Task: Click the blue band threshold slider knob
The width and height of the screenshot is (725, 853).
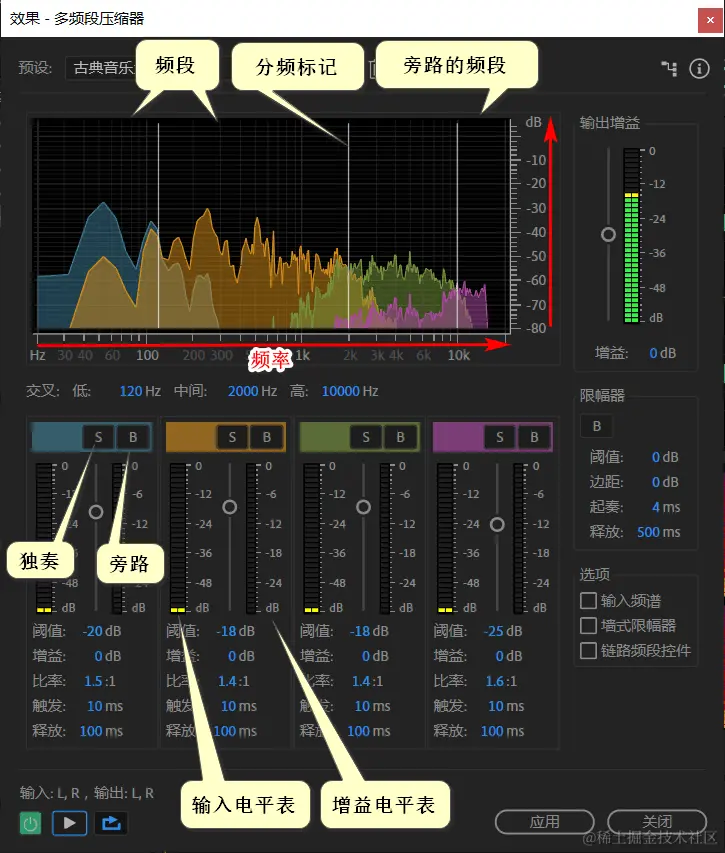Action: point(96,512)
